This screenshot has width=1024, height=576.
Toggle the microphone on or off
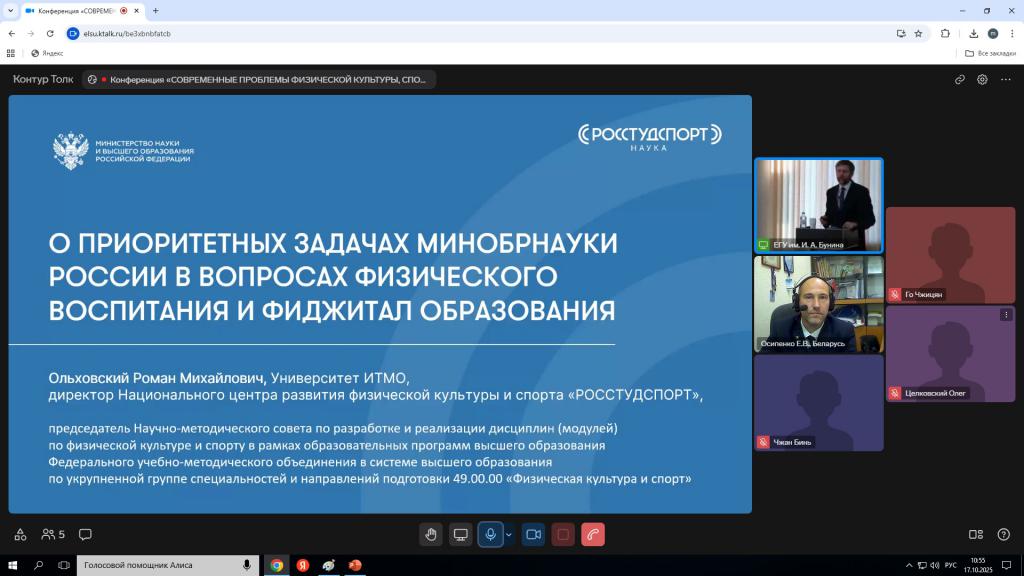[490, 534]
